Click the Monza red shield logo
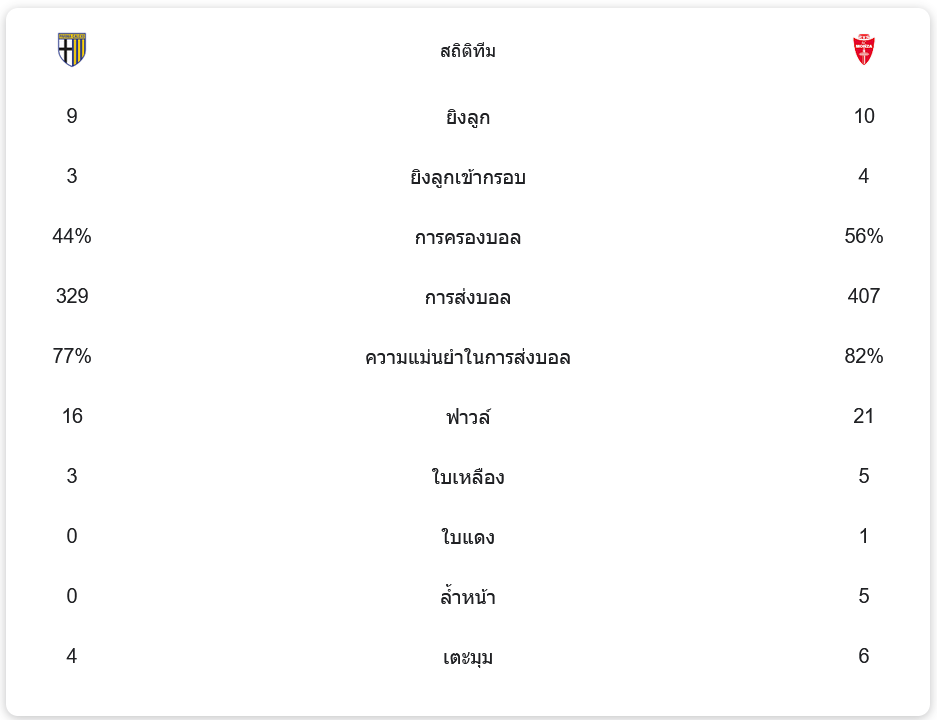 [863, 50]
